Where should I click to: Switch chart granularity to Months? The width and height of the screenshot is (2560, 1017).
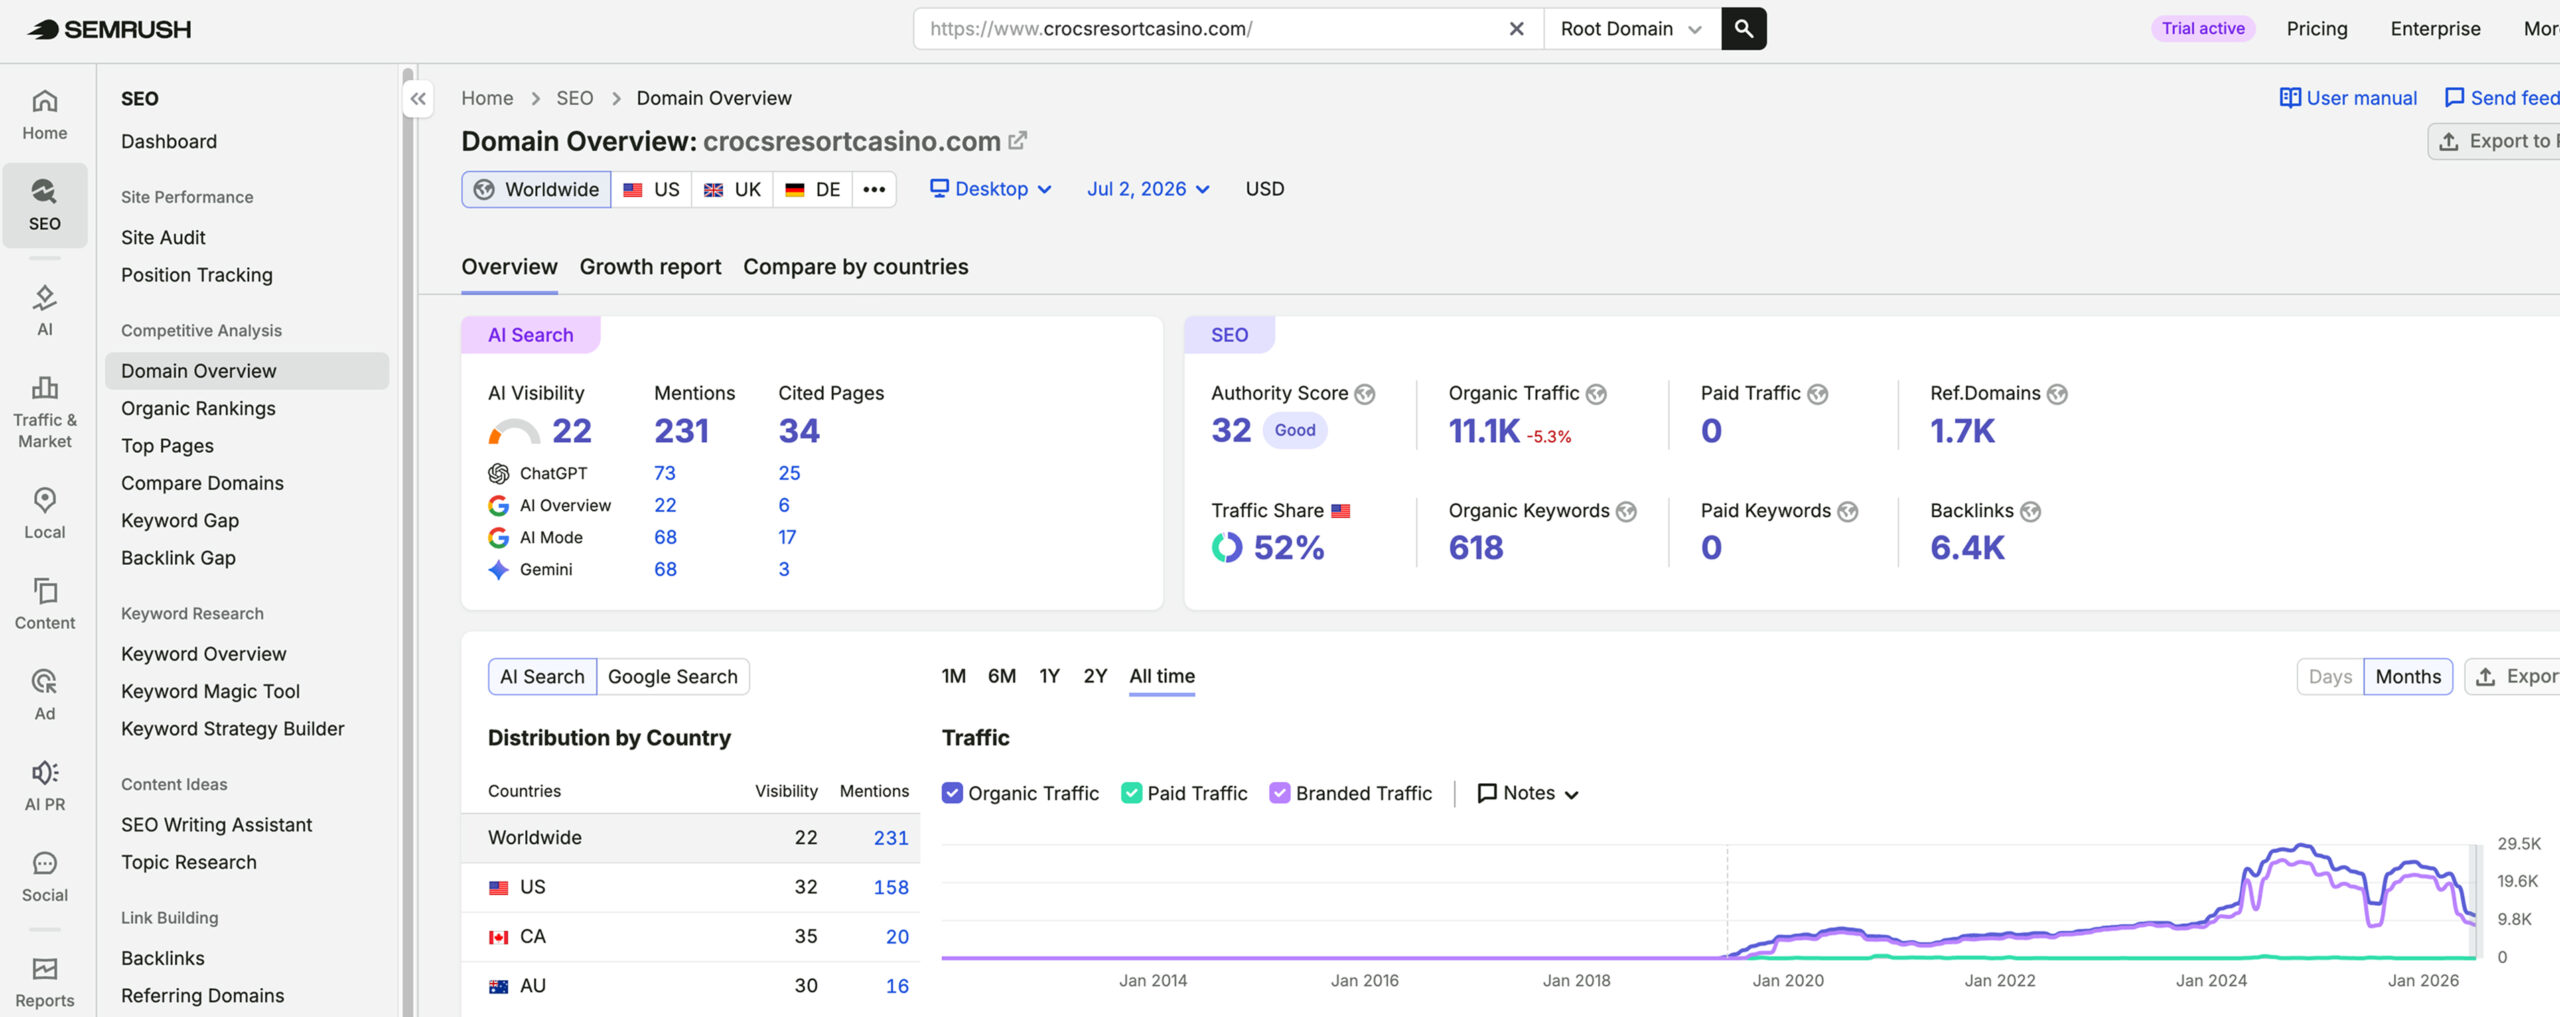tap(2408, 677)
